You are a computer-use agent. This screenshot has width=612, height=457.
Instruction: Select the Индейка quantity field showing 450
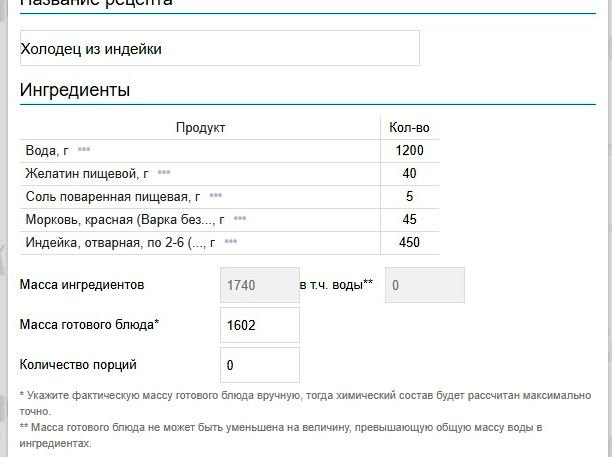pos(409,242)
